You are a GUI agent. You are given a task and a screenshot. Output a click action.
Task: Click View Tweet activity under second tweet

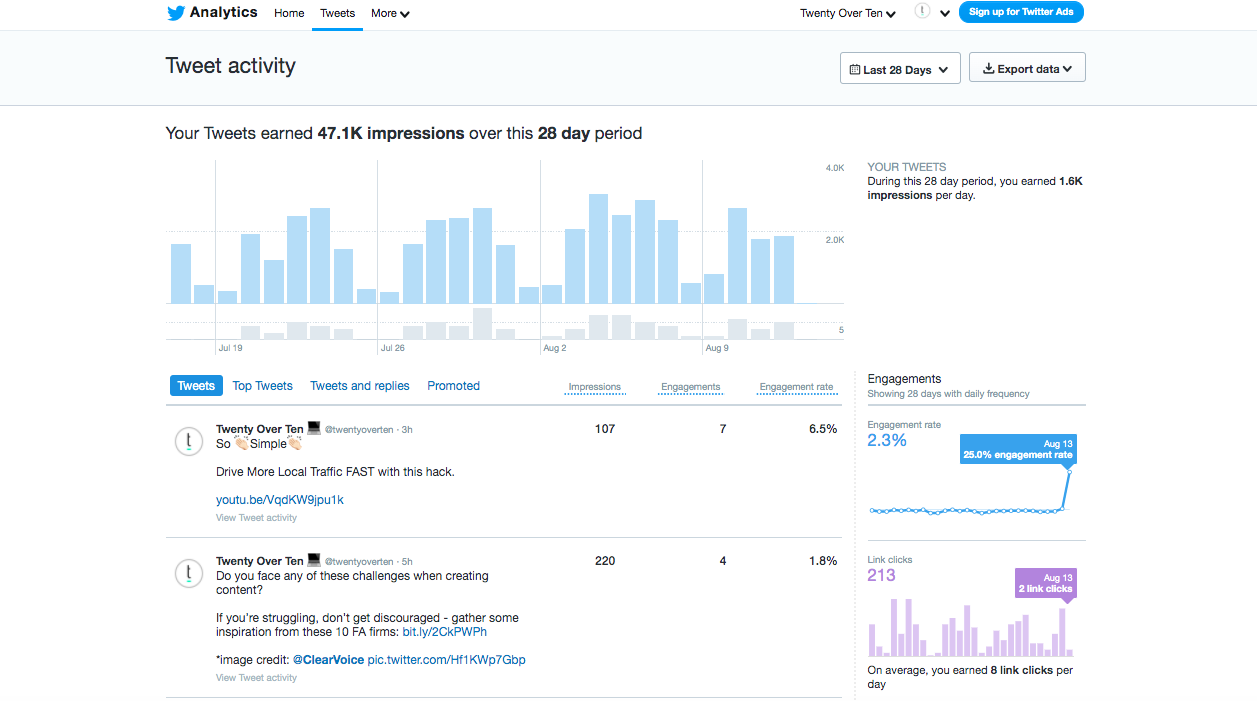click(256, 677)
